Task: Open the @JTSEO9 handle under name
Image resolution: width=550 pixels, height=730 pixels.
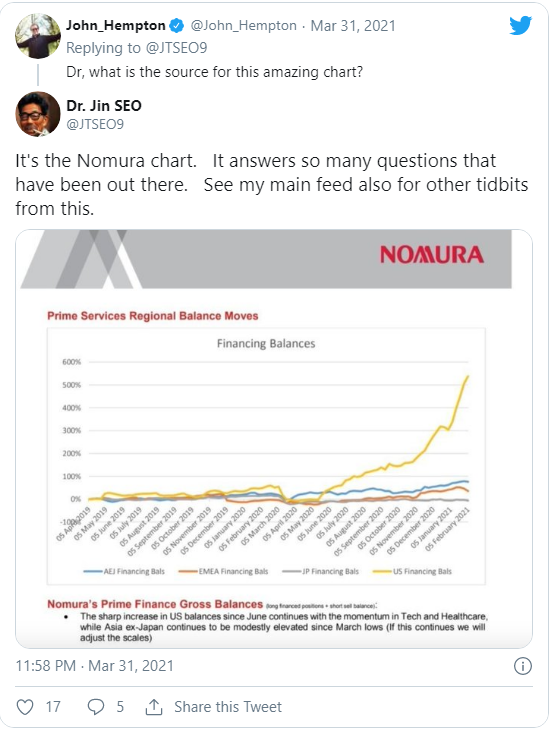Action: [x=95, y=124]
